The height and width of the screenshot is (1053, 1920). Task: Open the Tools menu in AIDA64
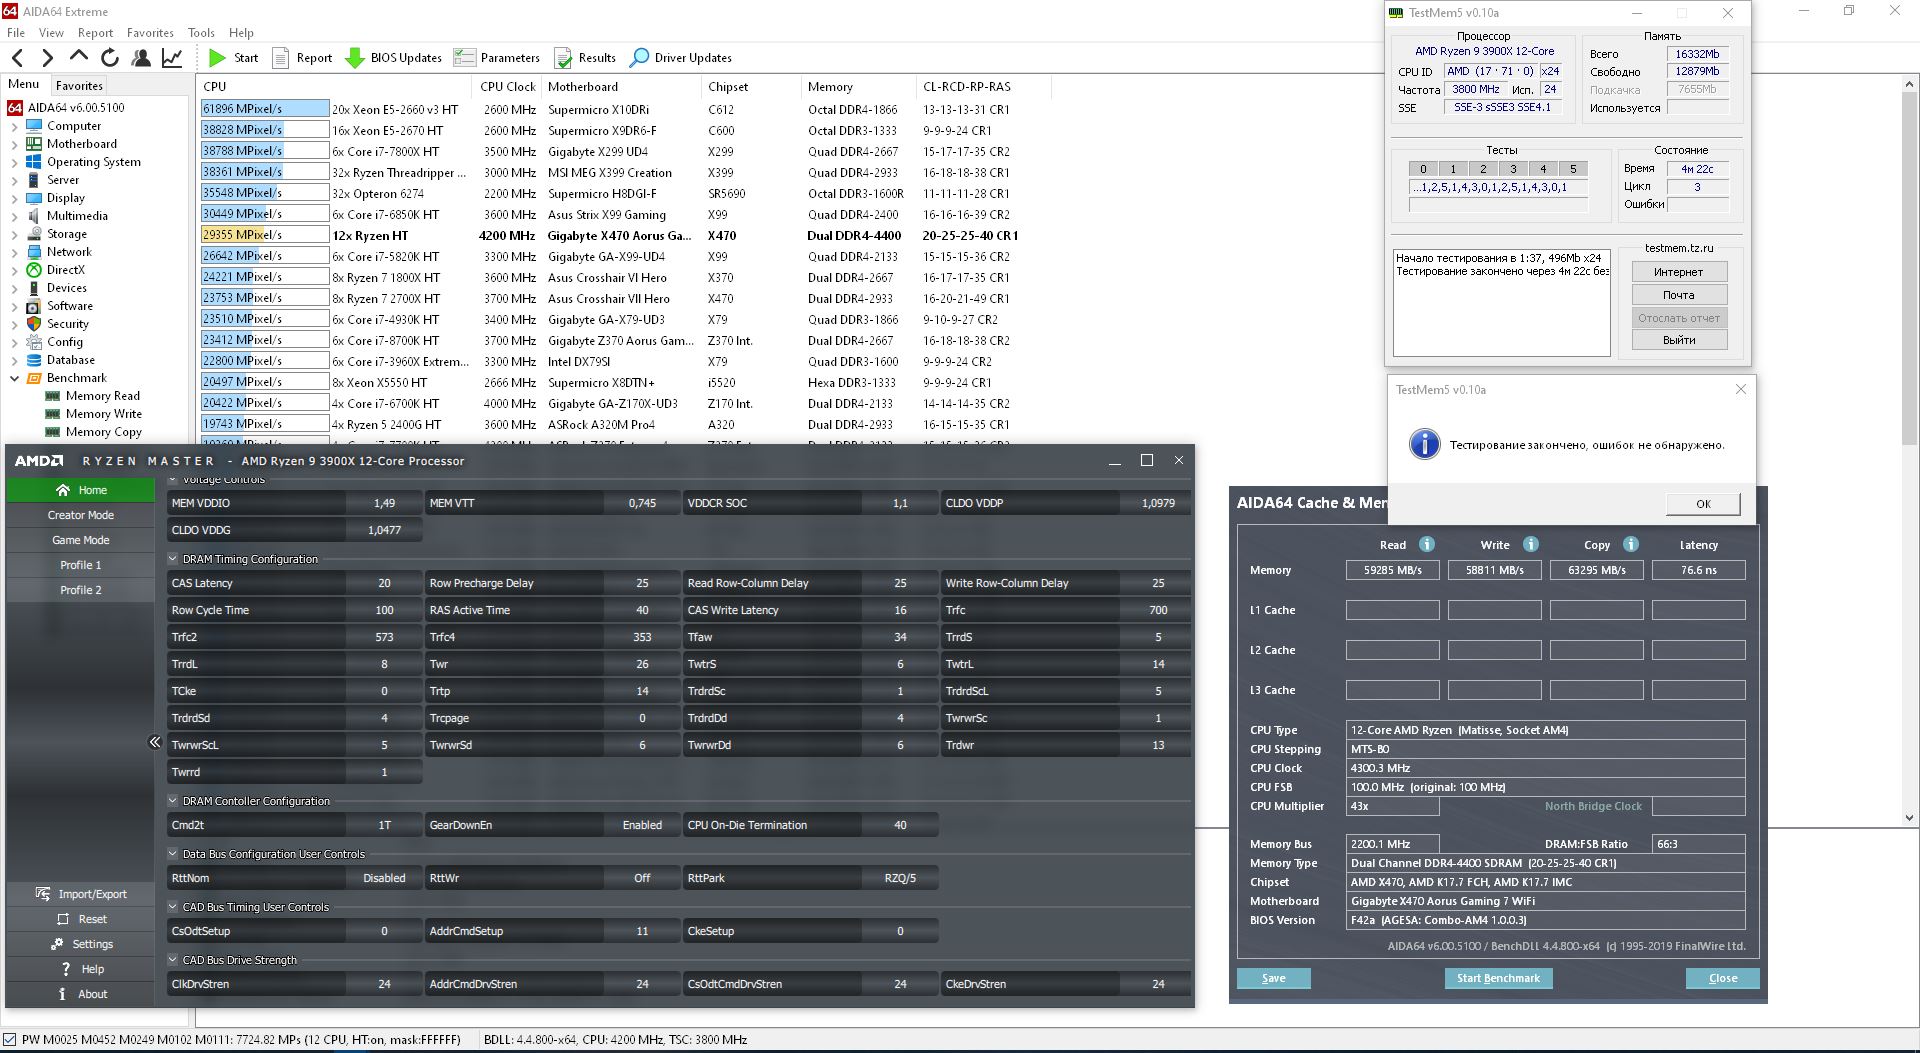coord(201,33)
